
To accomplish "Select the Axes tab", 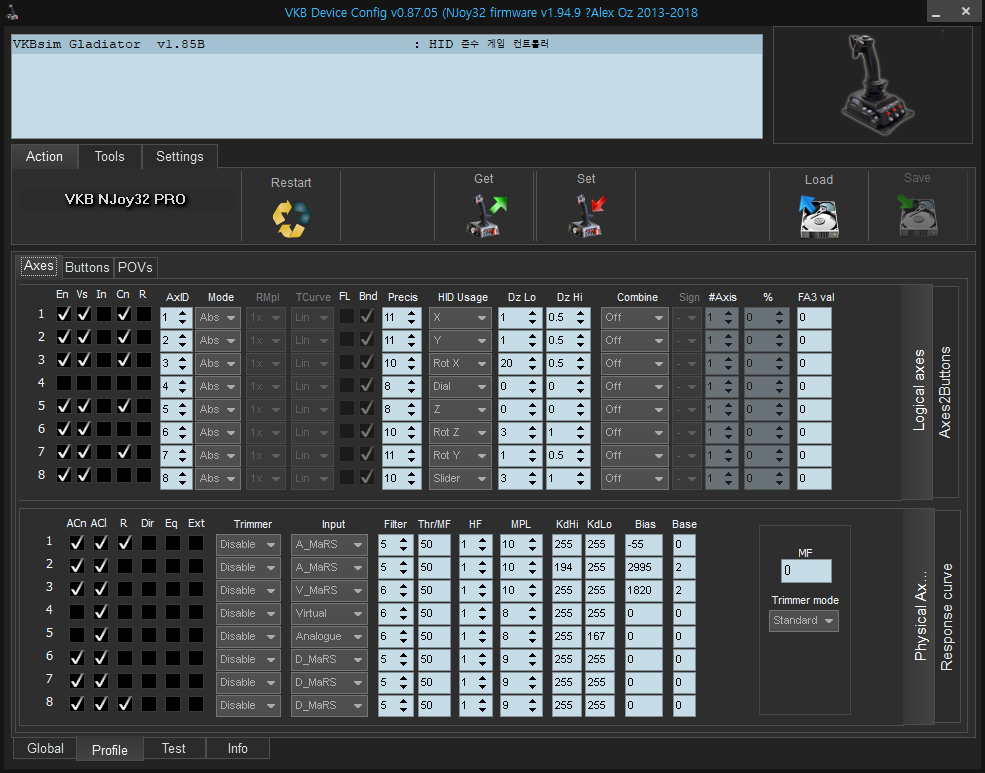I will (x=39, y=266).
